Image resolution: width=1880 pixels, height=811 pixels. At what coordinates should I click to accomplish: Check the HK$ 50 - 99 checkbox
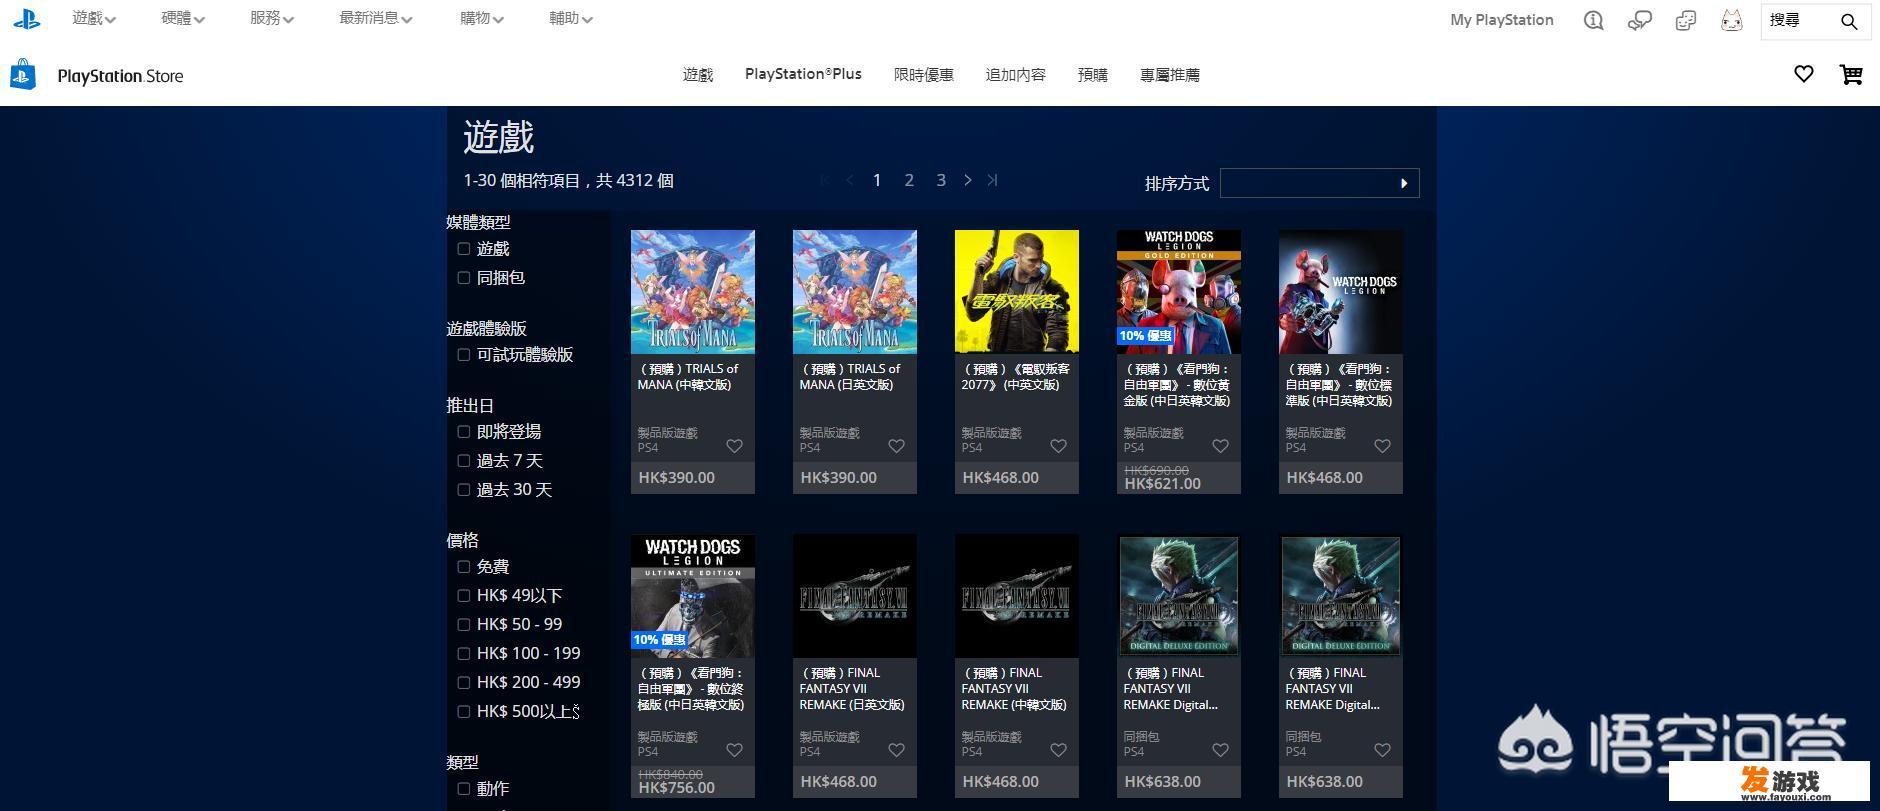point(463,625)
